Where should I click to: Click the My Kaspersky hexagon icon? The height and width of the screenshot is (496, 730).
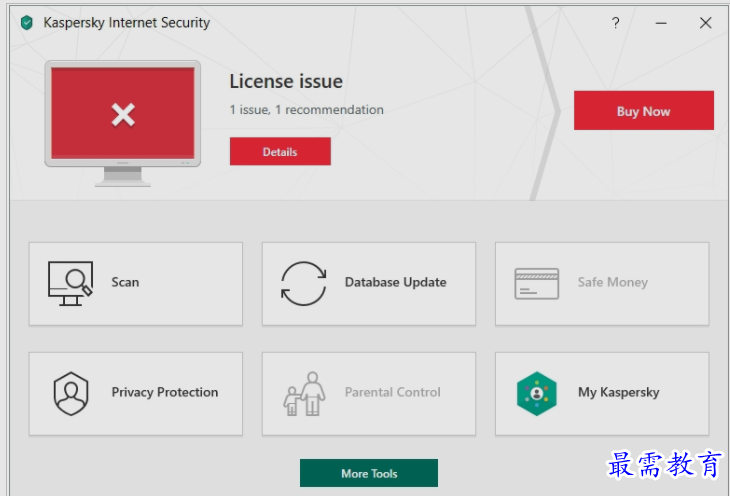coord(537,394)
